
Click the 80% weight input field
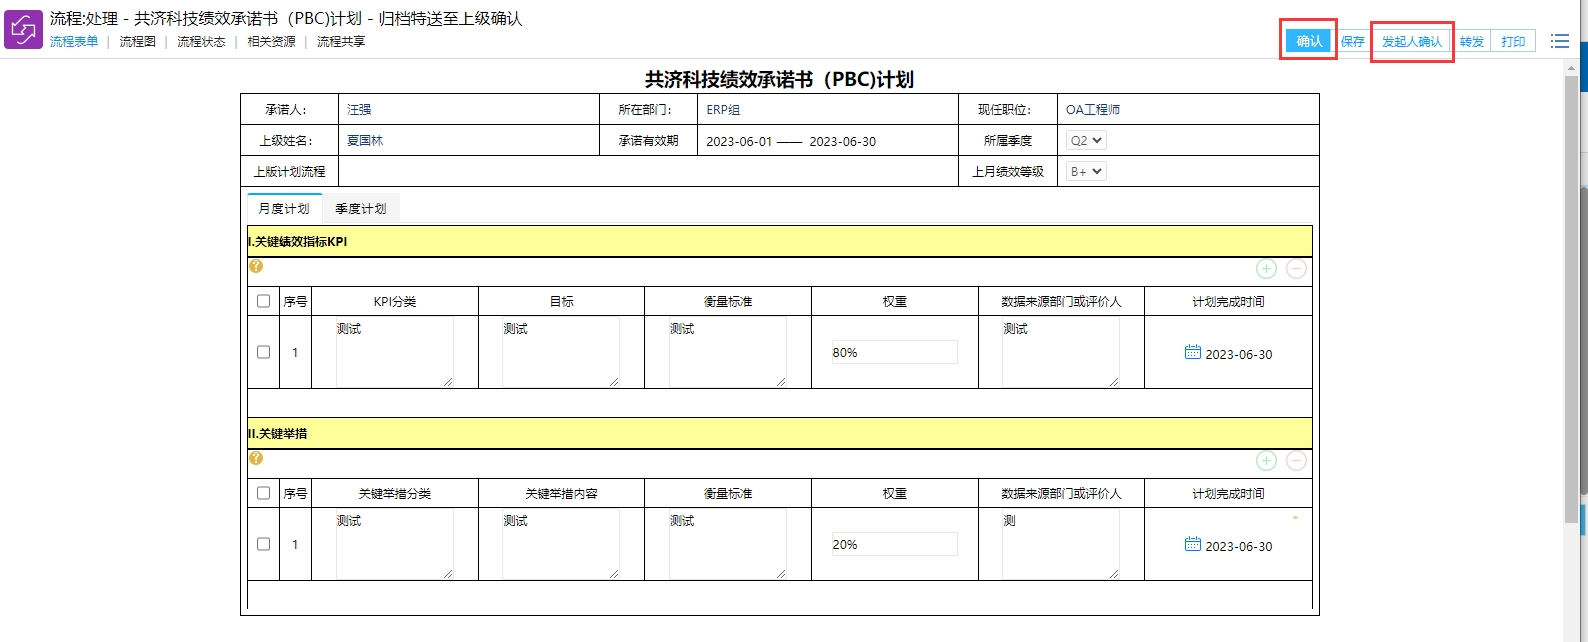[894, 352]
